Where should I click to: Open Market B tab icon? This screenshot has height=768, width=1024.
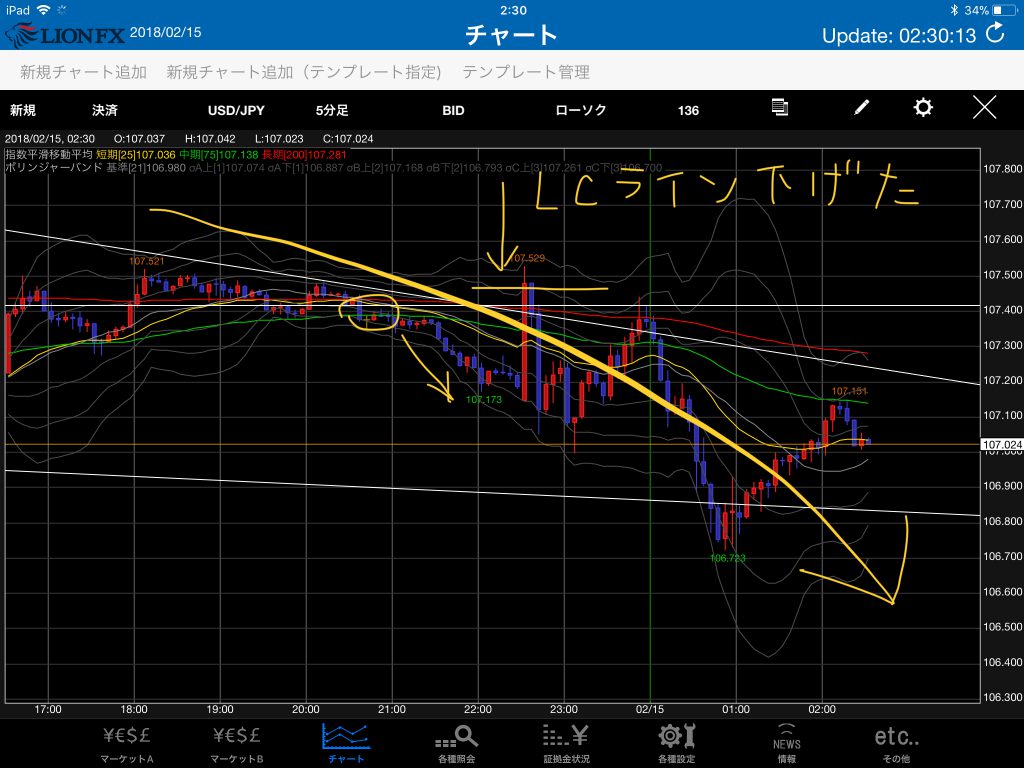240,742
